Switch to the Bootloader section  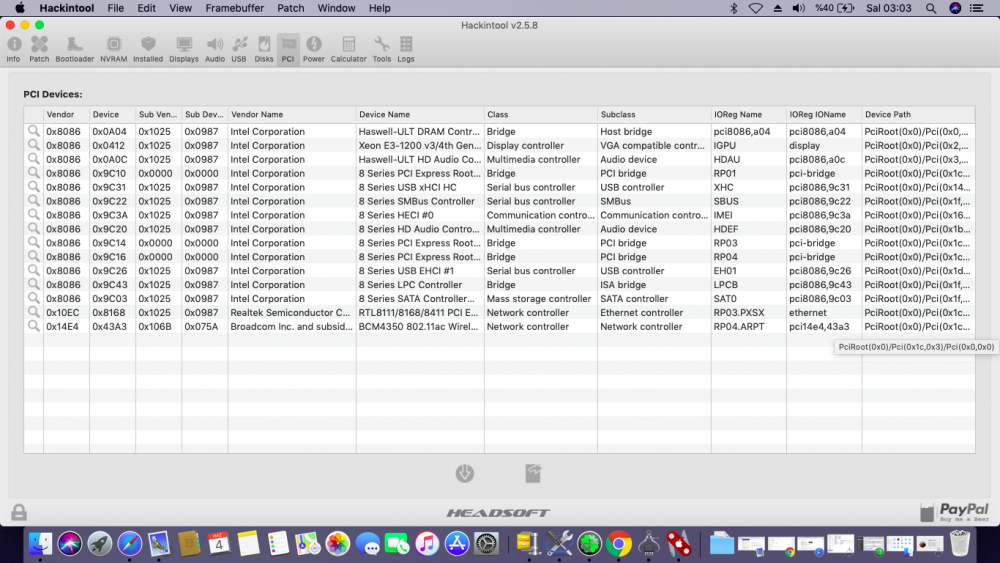pos(74,48)
